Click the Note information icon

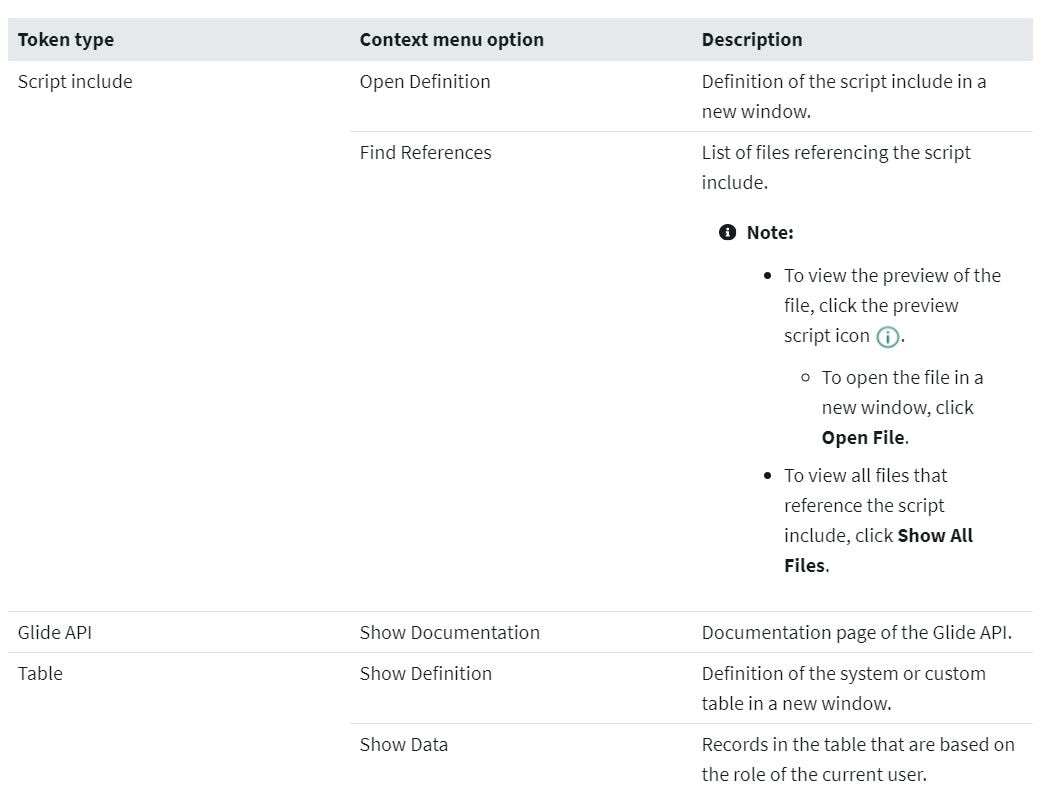tap(727, 232)
